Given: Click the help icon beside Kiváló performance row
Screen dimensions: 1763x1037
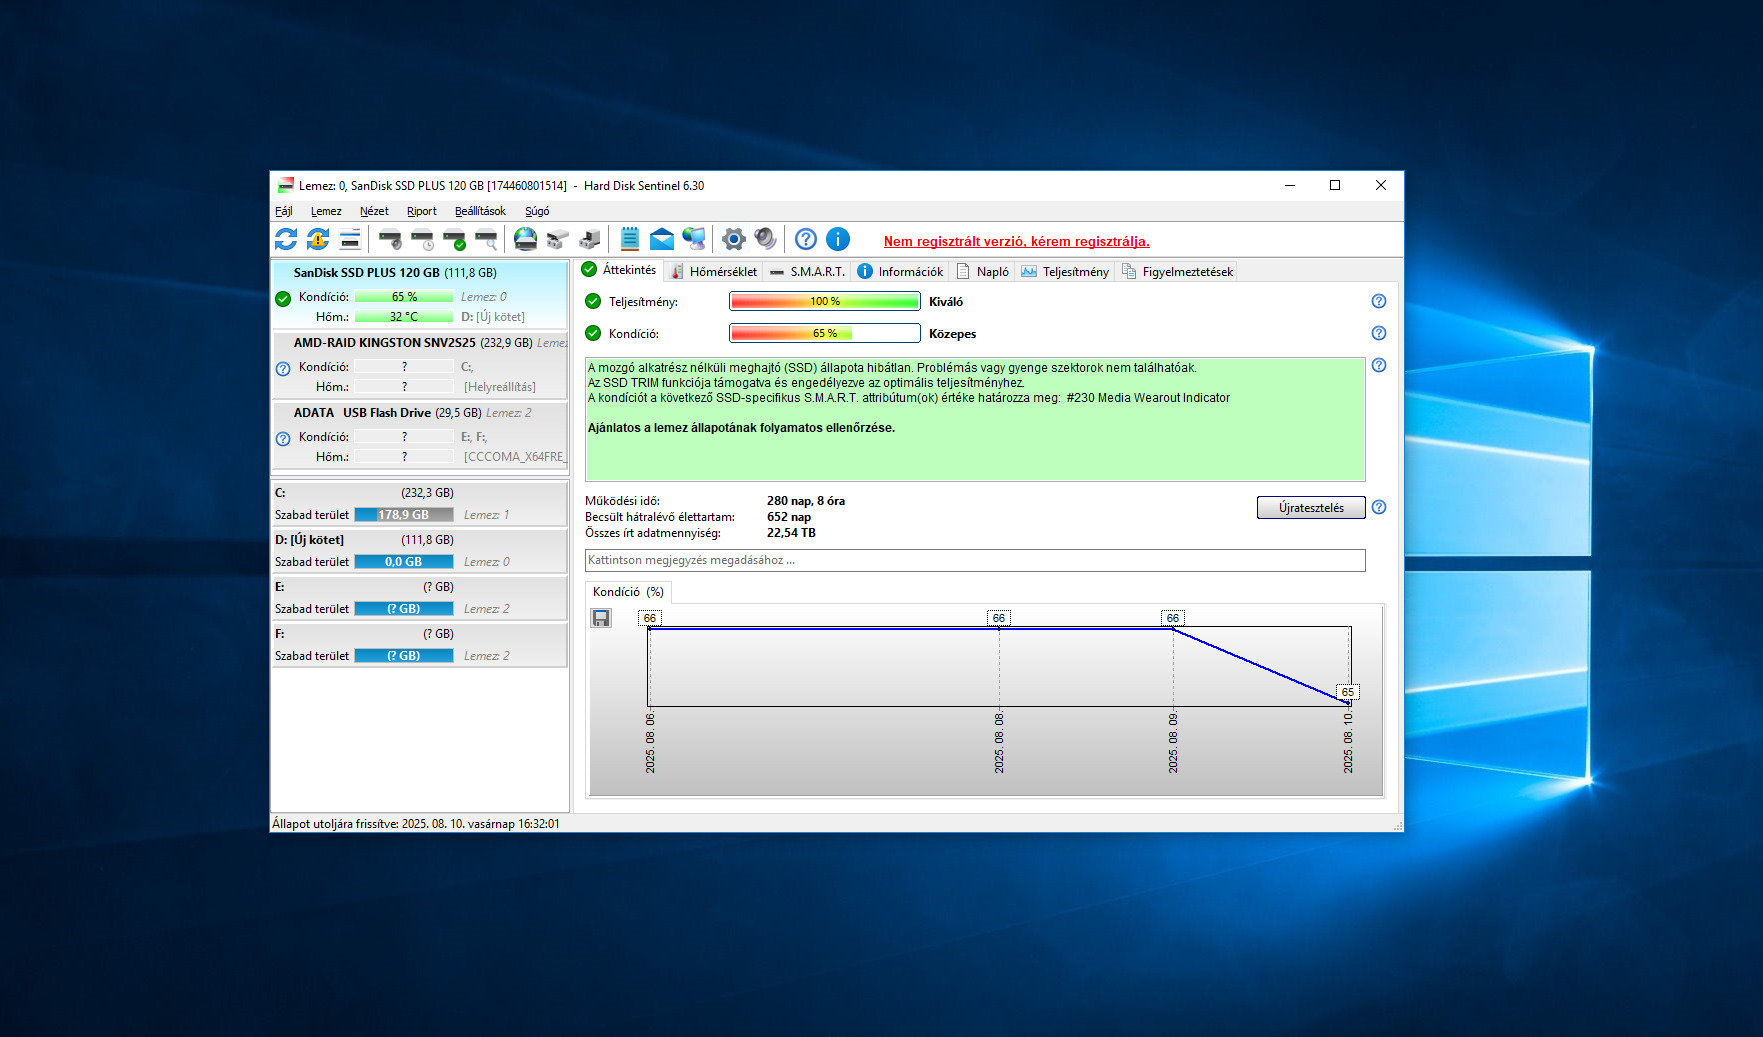Looking at the screenshot, I should point(1379,301).
